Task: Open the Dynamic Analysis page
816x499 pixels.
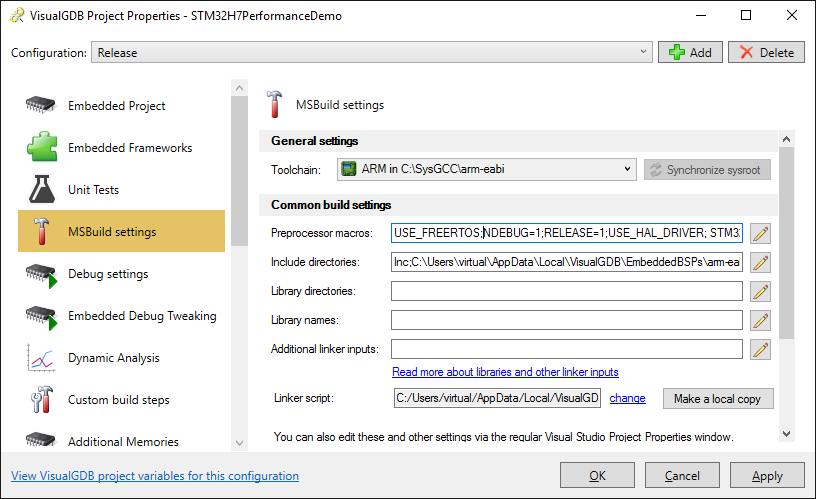Action: pos(121,357)
